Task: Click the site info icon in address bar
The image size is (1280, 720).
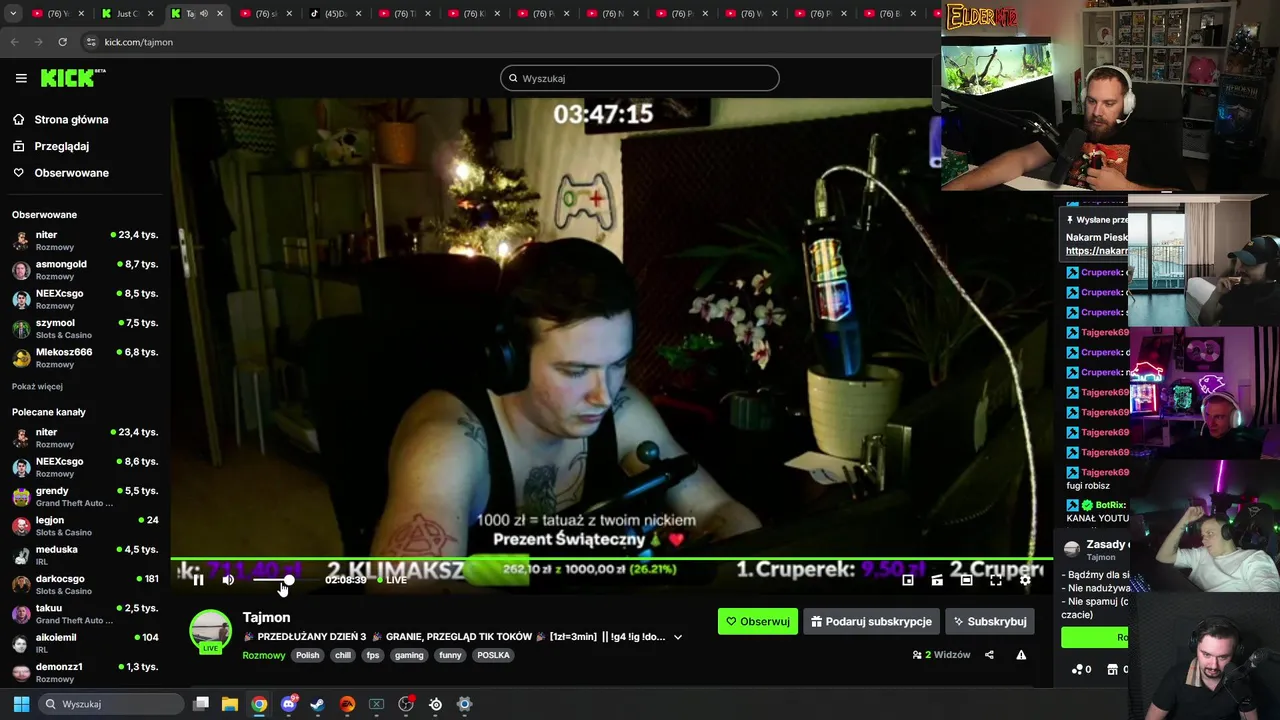Action: [91, 42]
